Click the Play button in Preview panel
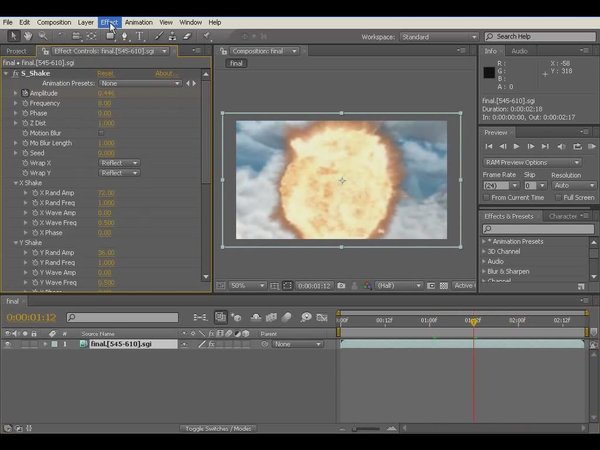 coord(518,147)
